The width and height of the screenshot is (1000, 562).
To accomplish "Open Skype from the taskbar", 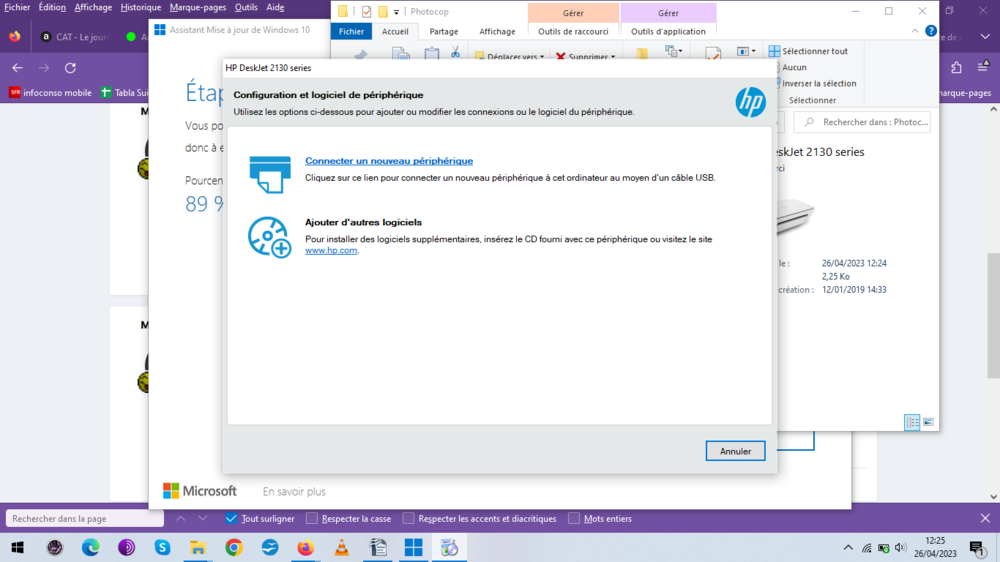I will [162, 548].
